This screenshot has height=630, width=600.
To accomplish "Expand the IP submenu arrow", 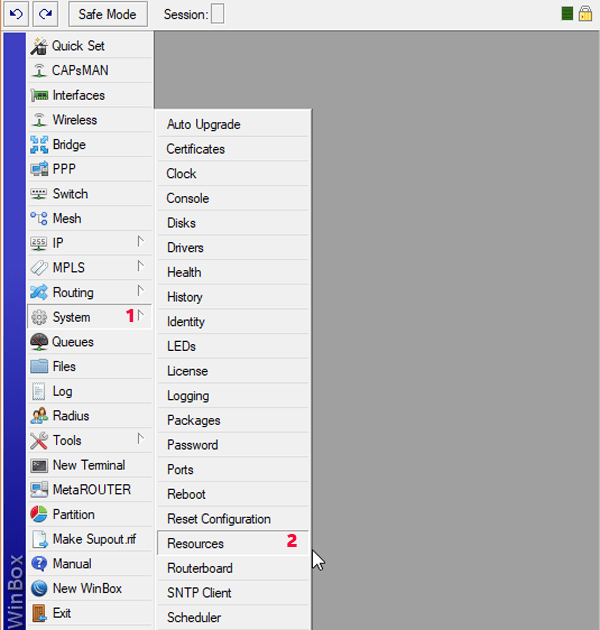I will [140, 241].
